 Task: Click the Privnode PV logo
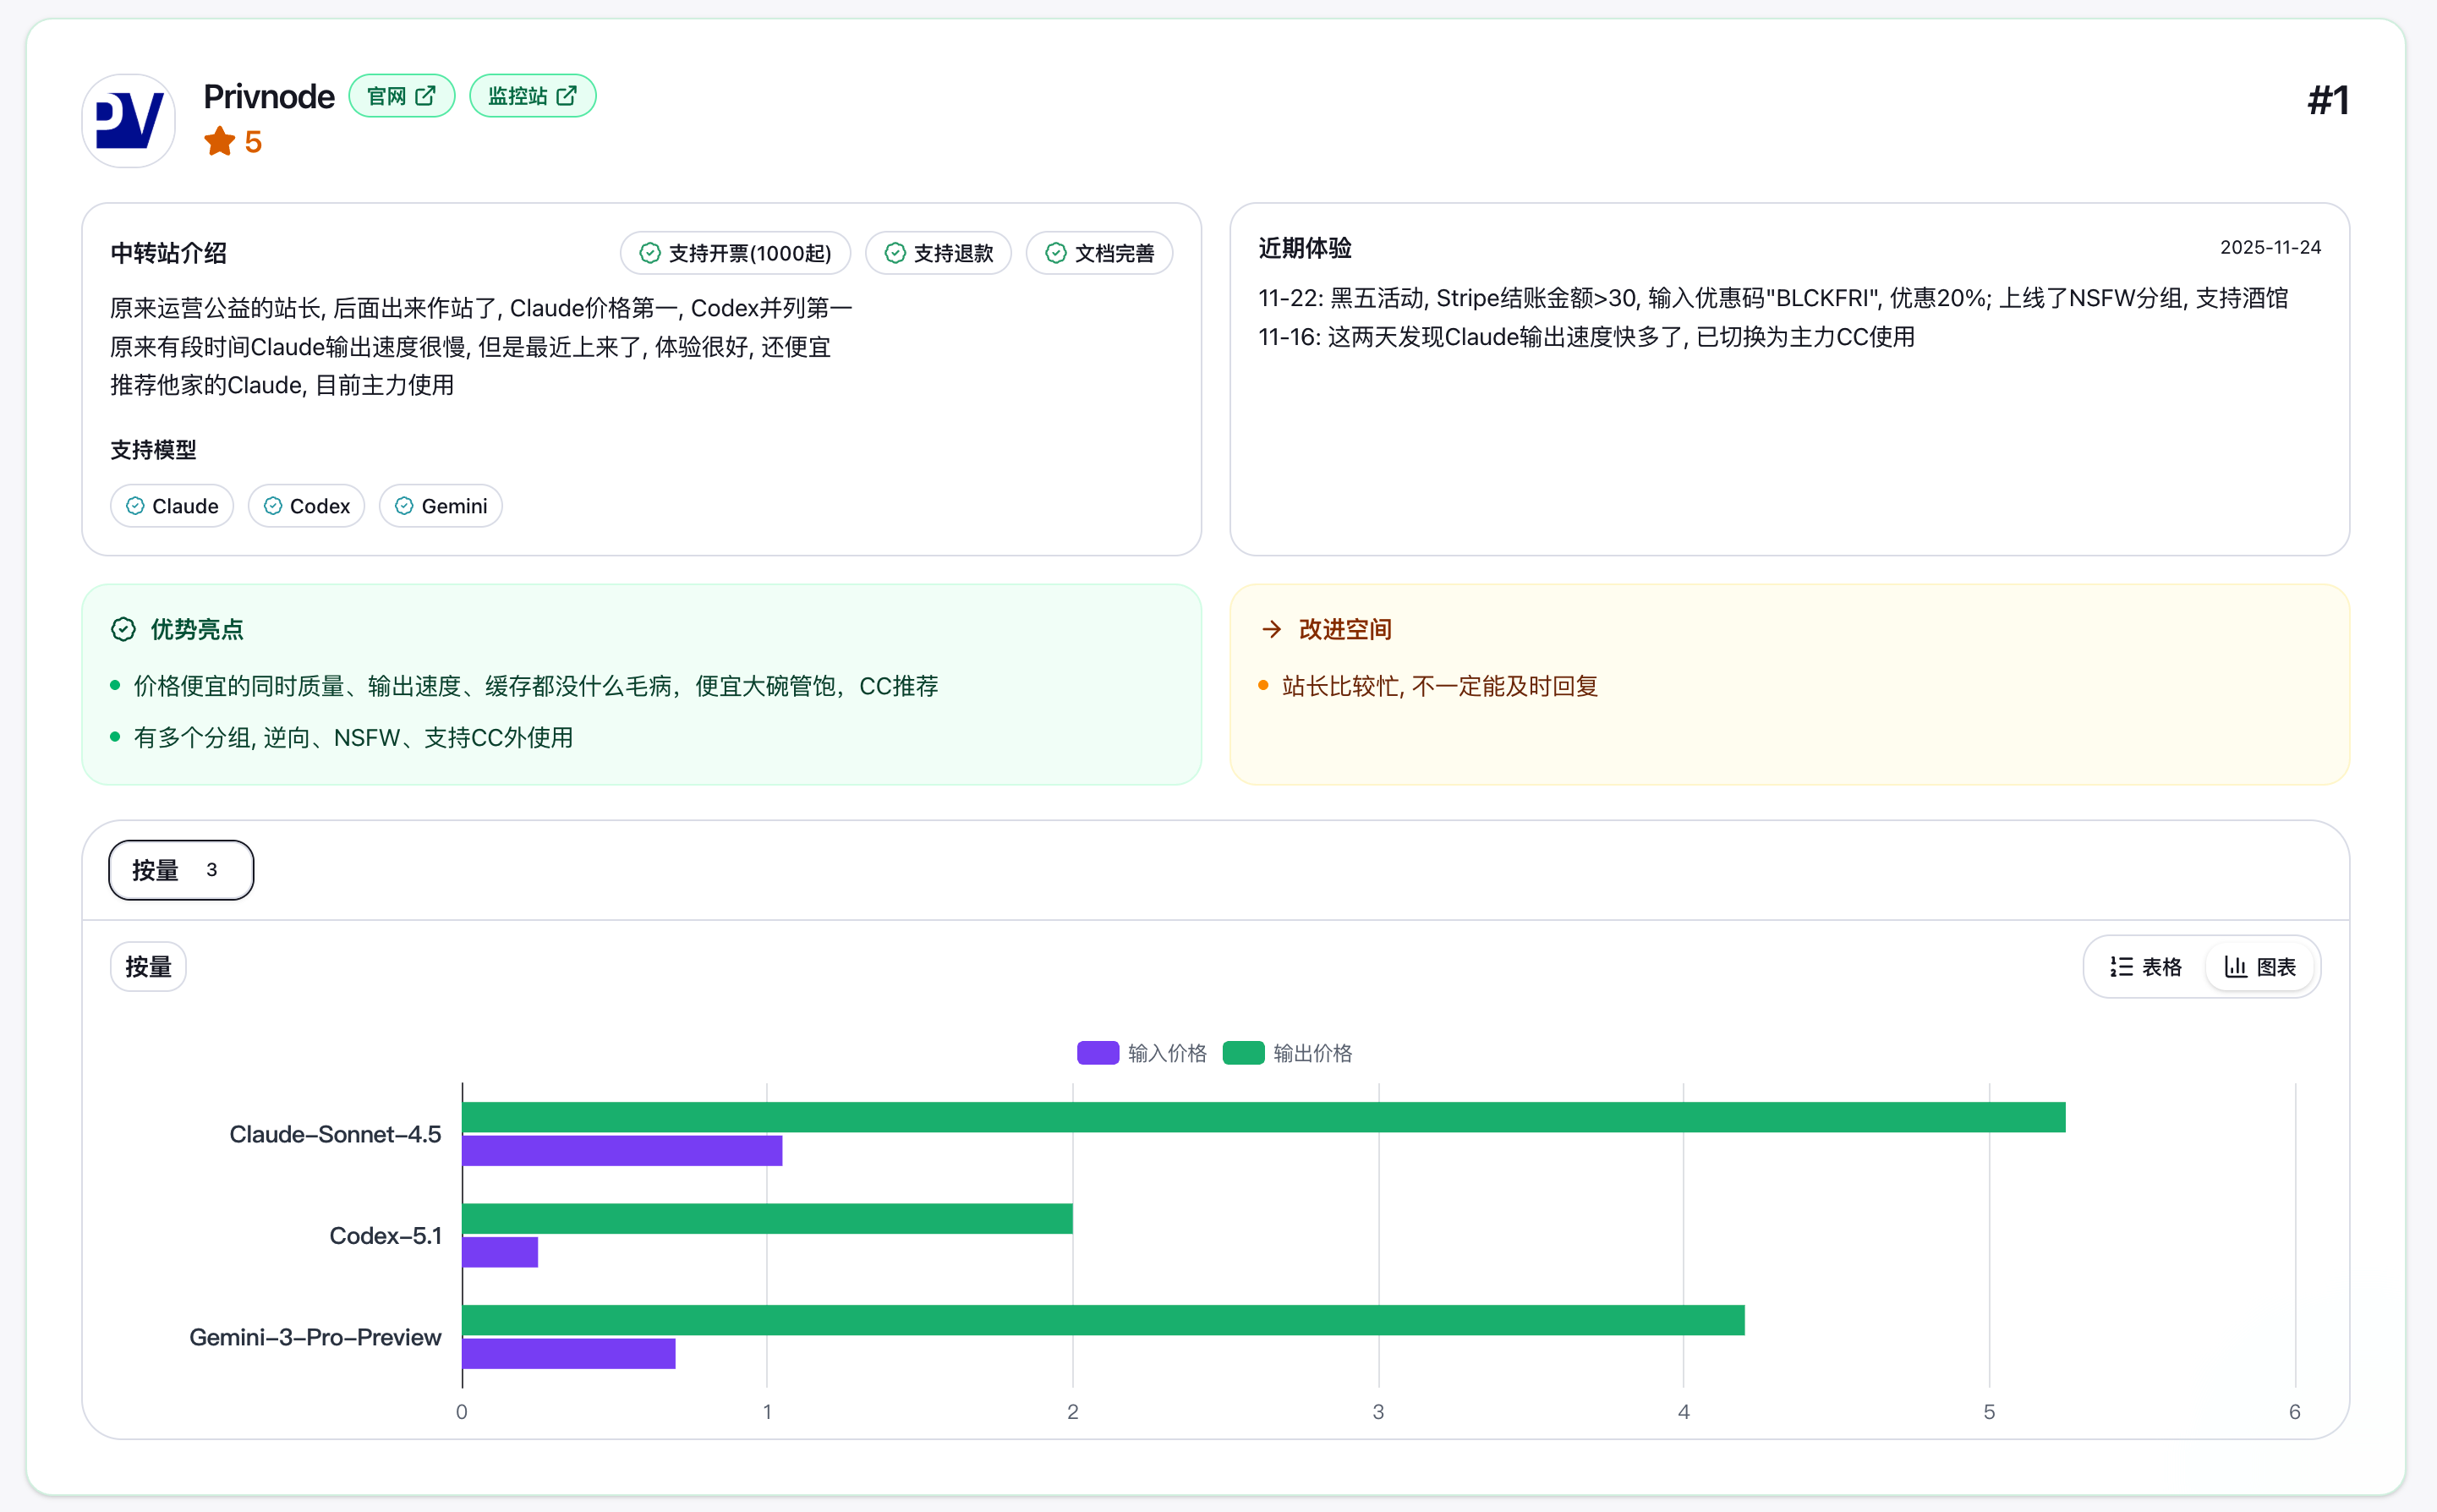[128, 120]
